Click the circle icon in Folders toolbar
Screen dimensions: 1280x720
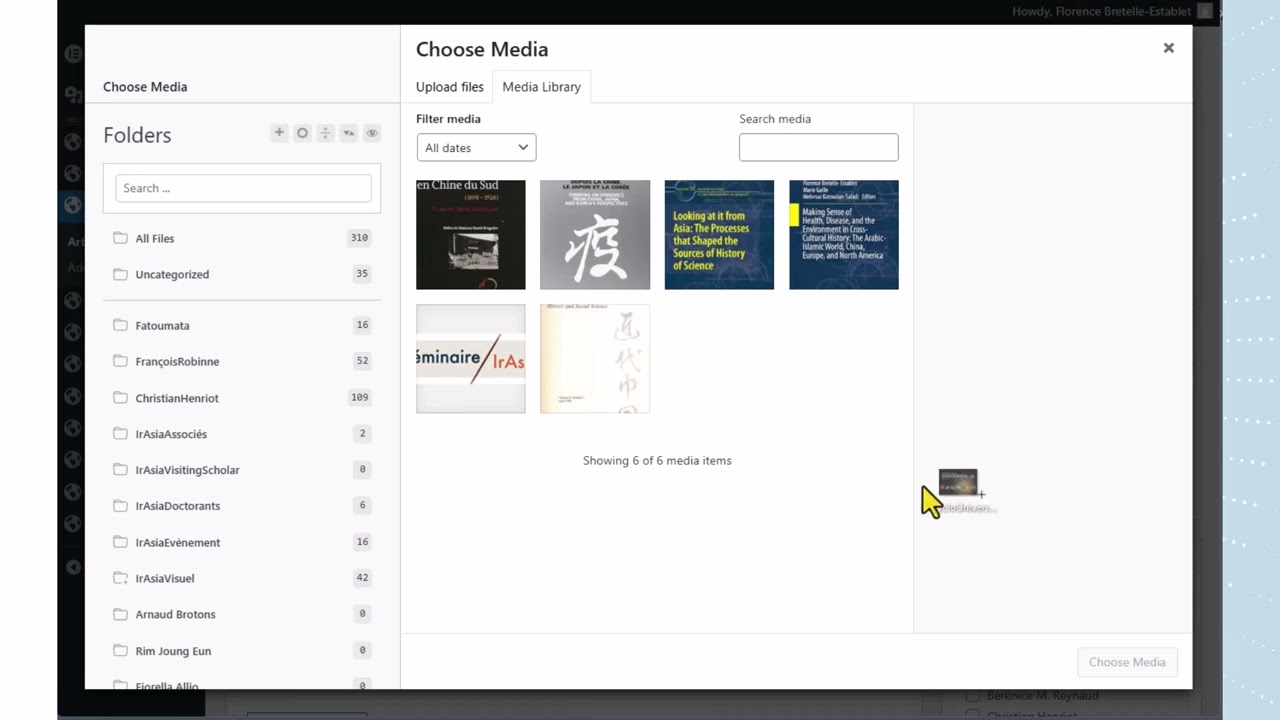(302, 133)
